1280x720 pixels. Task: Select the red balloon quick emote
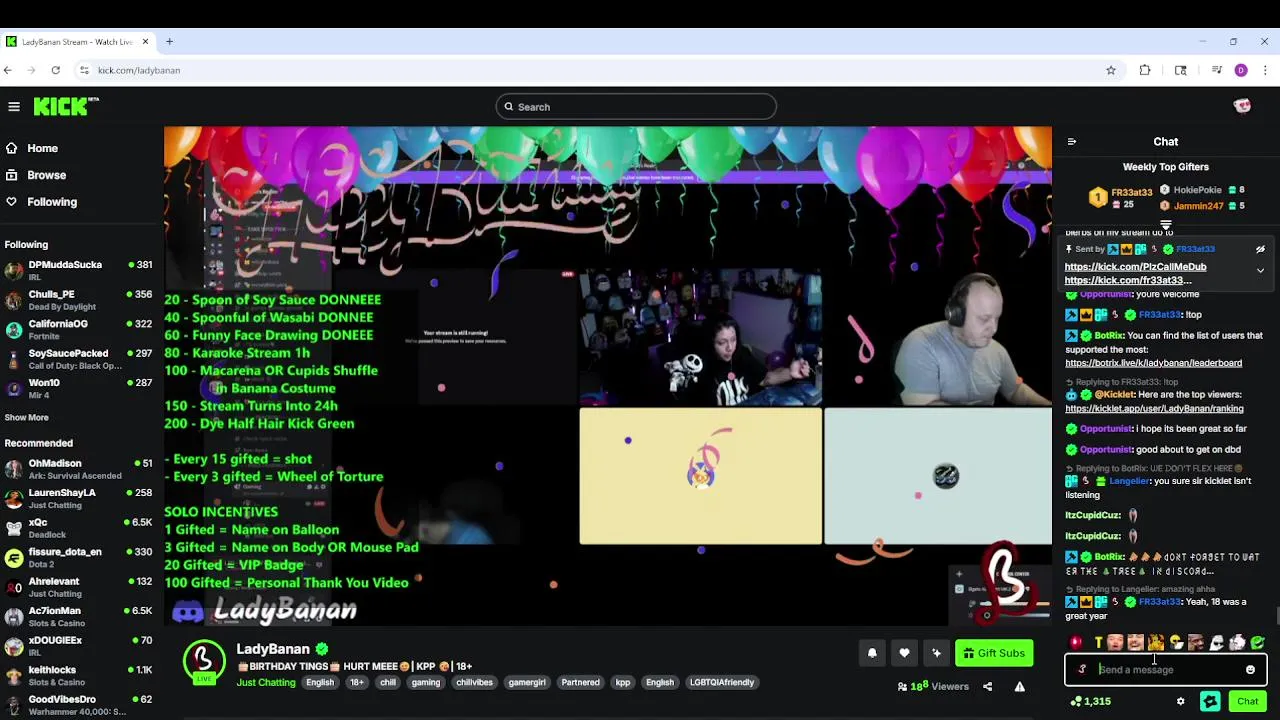(x=1076, y=643)
